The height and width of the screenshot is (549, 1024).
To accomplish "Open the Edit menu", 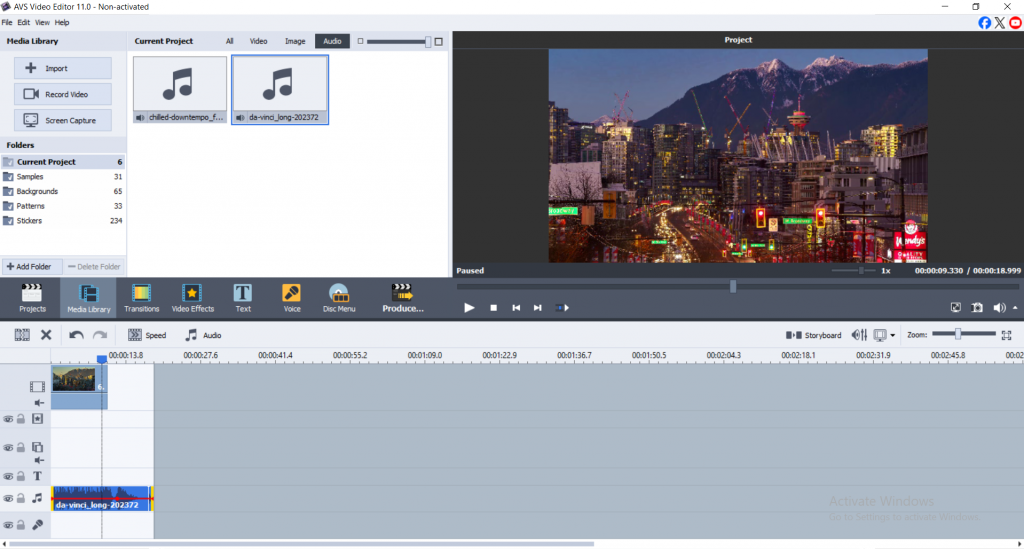I will 23,22.
